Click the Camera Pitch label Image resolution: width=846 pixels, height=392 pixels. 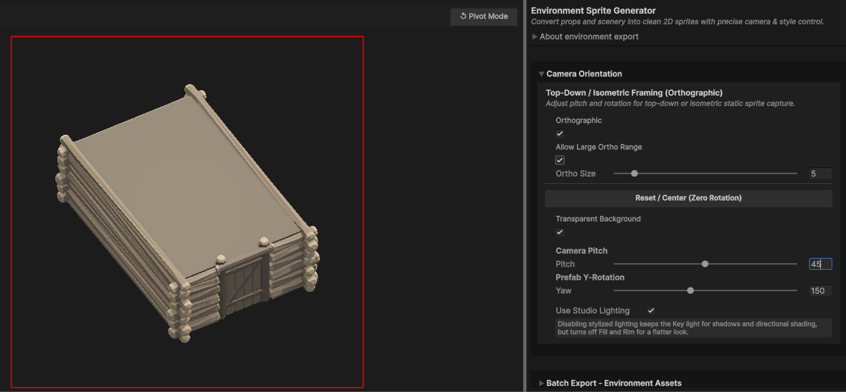coord(582,251)
